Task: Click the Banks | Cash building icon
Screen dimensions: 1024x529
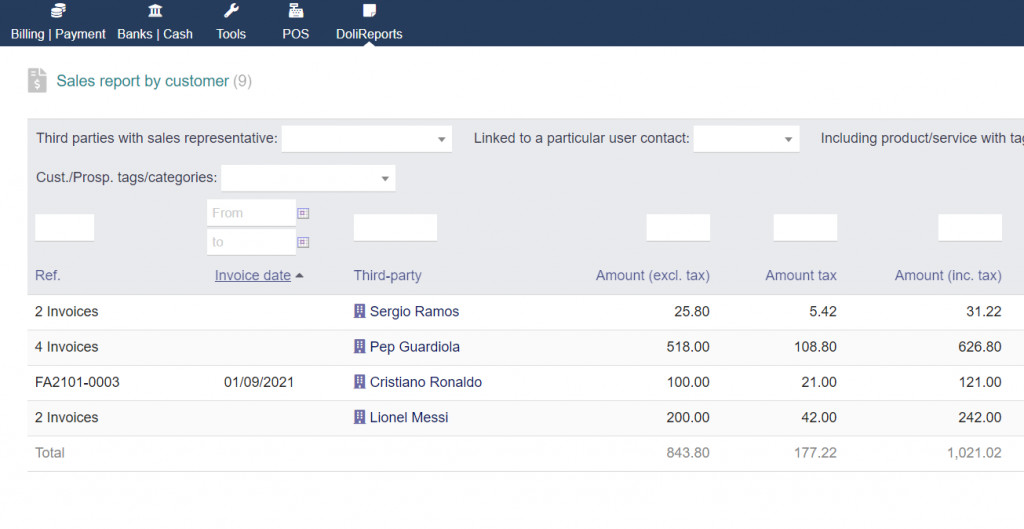Action: tap(155, 11)
